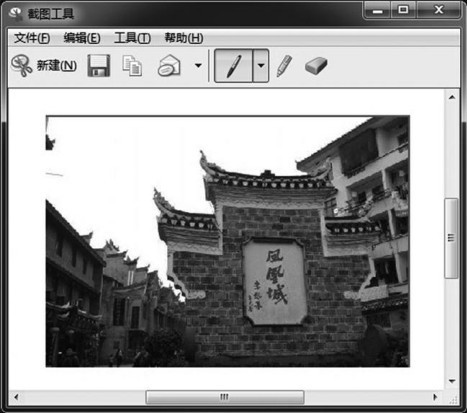Select the Eraser tool
The height and width of the screenshot is (413, 467).
coord(316,65)
